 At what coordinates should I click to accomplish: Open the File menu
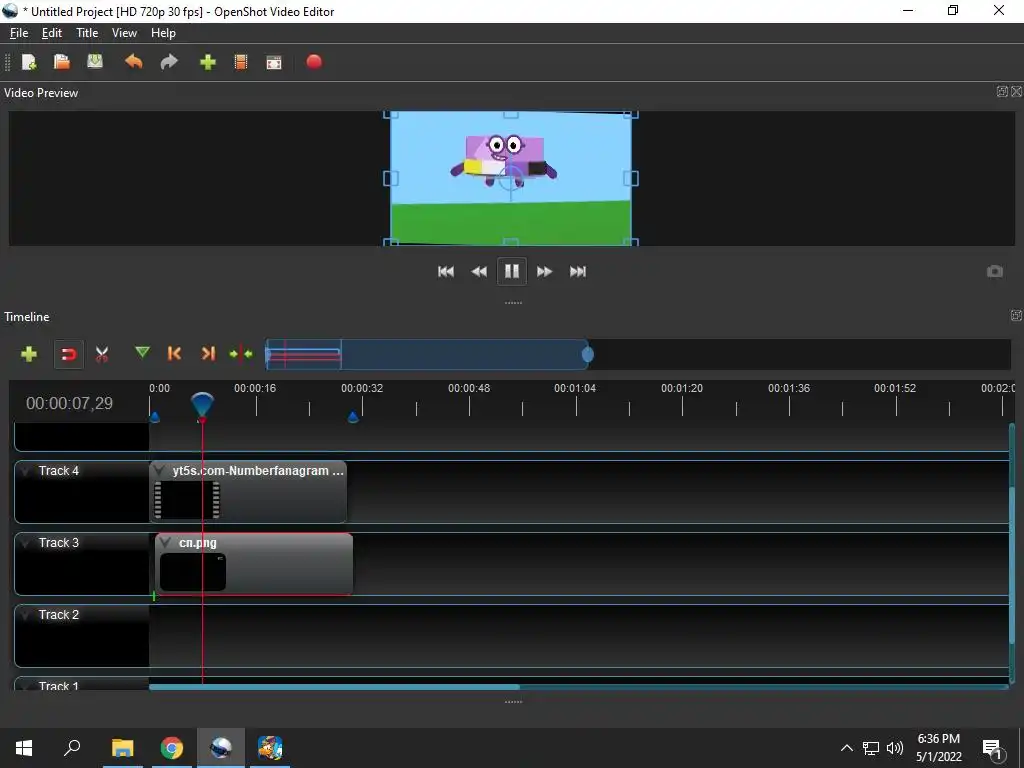(x=19, y=33)
